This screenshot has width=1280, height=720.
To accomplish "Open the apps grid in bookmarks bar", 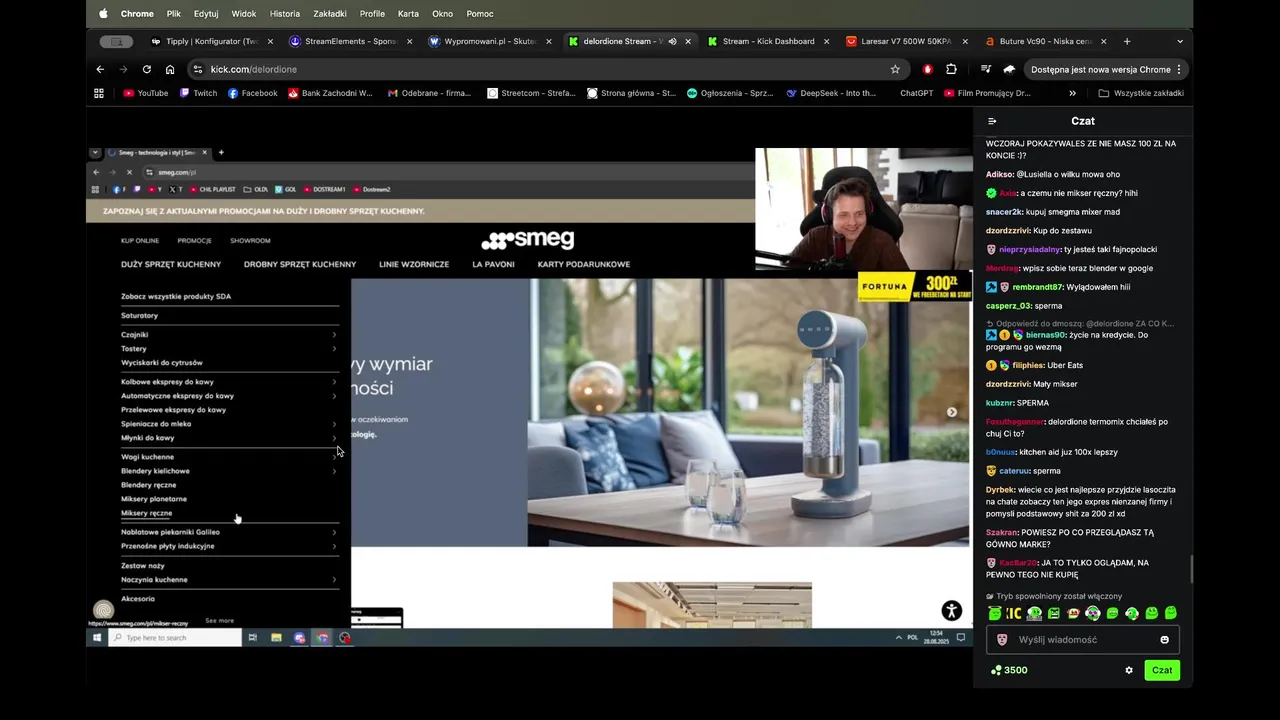I will click(99, 93).
